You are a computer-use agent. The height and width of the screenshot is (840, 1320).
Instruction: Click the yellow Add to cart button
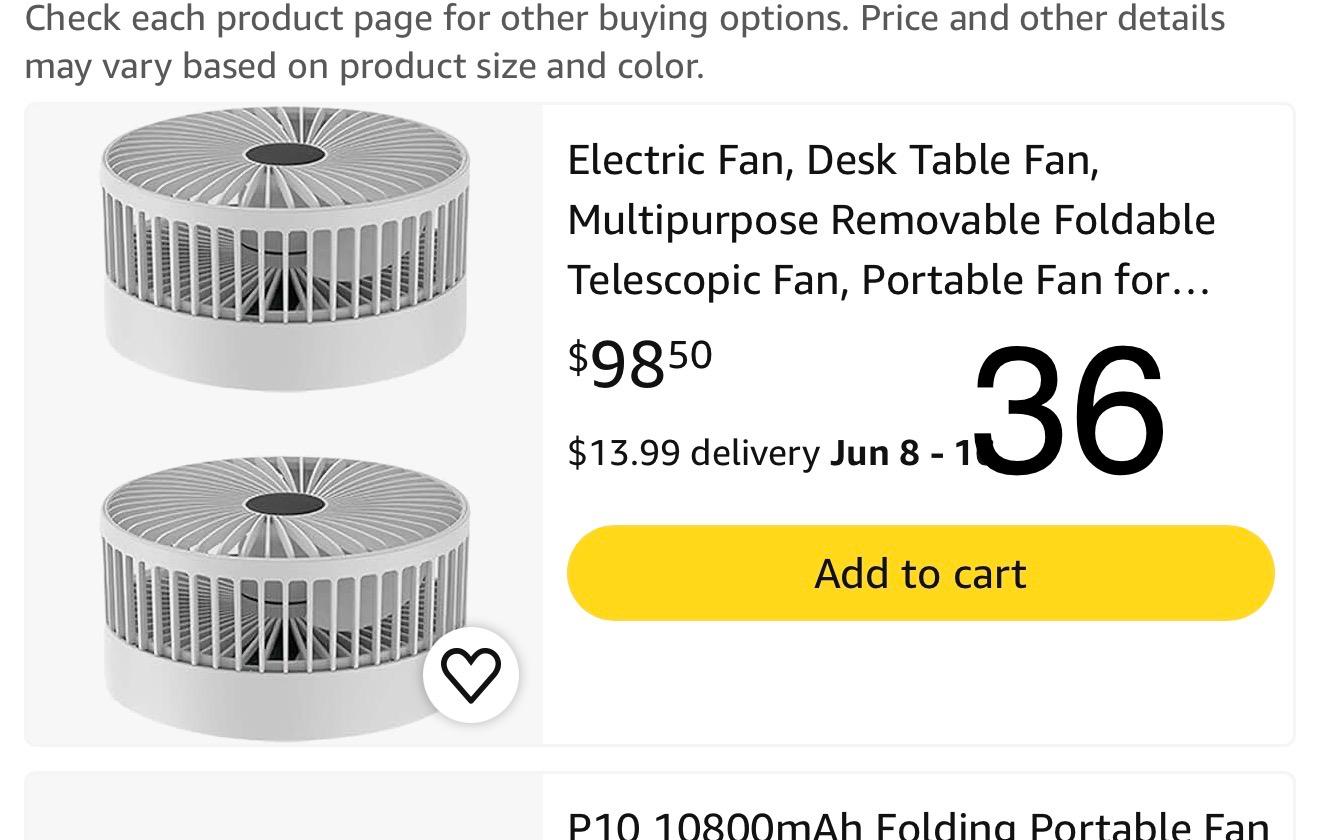point(920,573)
